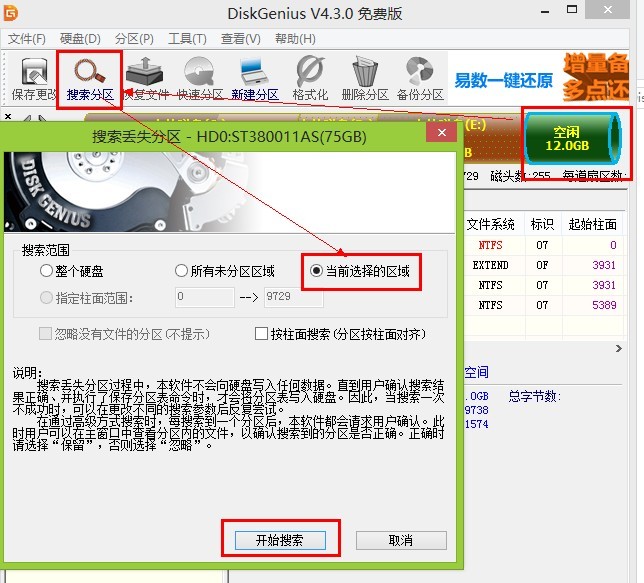644x583 pixels.
Task: Select the NTFS row with start cylinder 5389
Action: pos(544,305)
